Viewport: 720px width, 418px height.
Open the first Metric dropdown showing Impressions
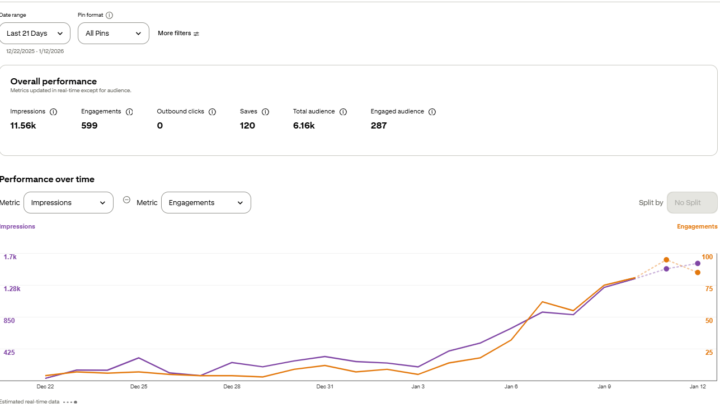(68, 202)
